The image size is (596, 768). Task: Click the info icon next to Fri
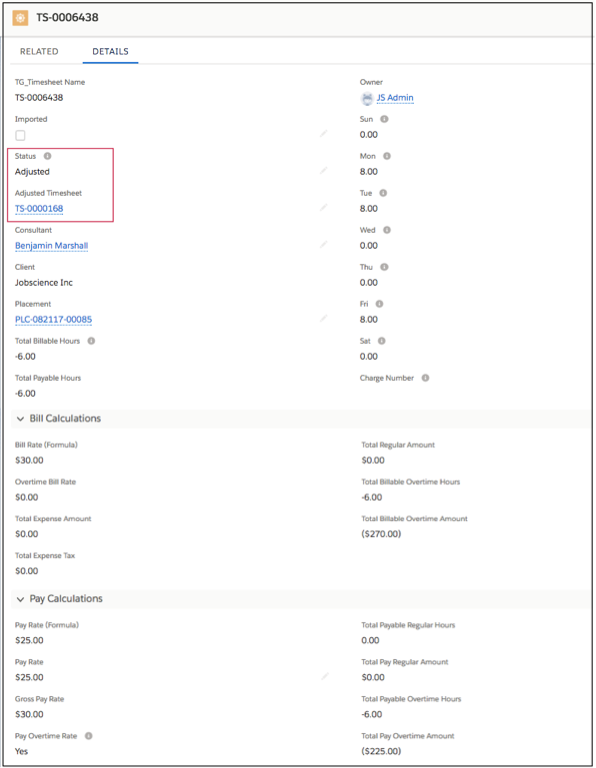pyautogui.click(x=379, y=304)
